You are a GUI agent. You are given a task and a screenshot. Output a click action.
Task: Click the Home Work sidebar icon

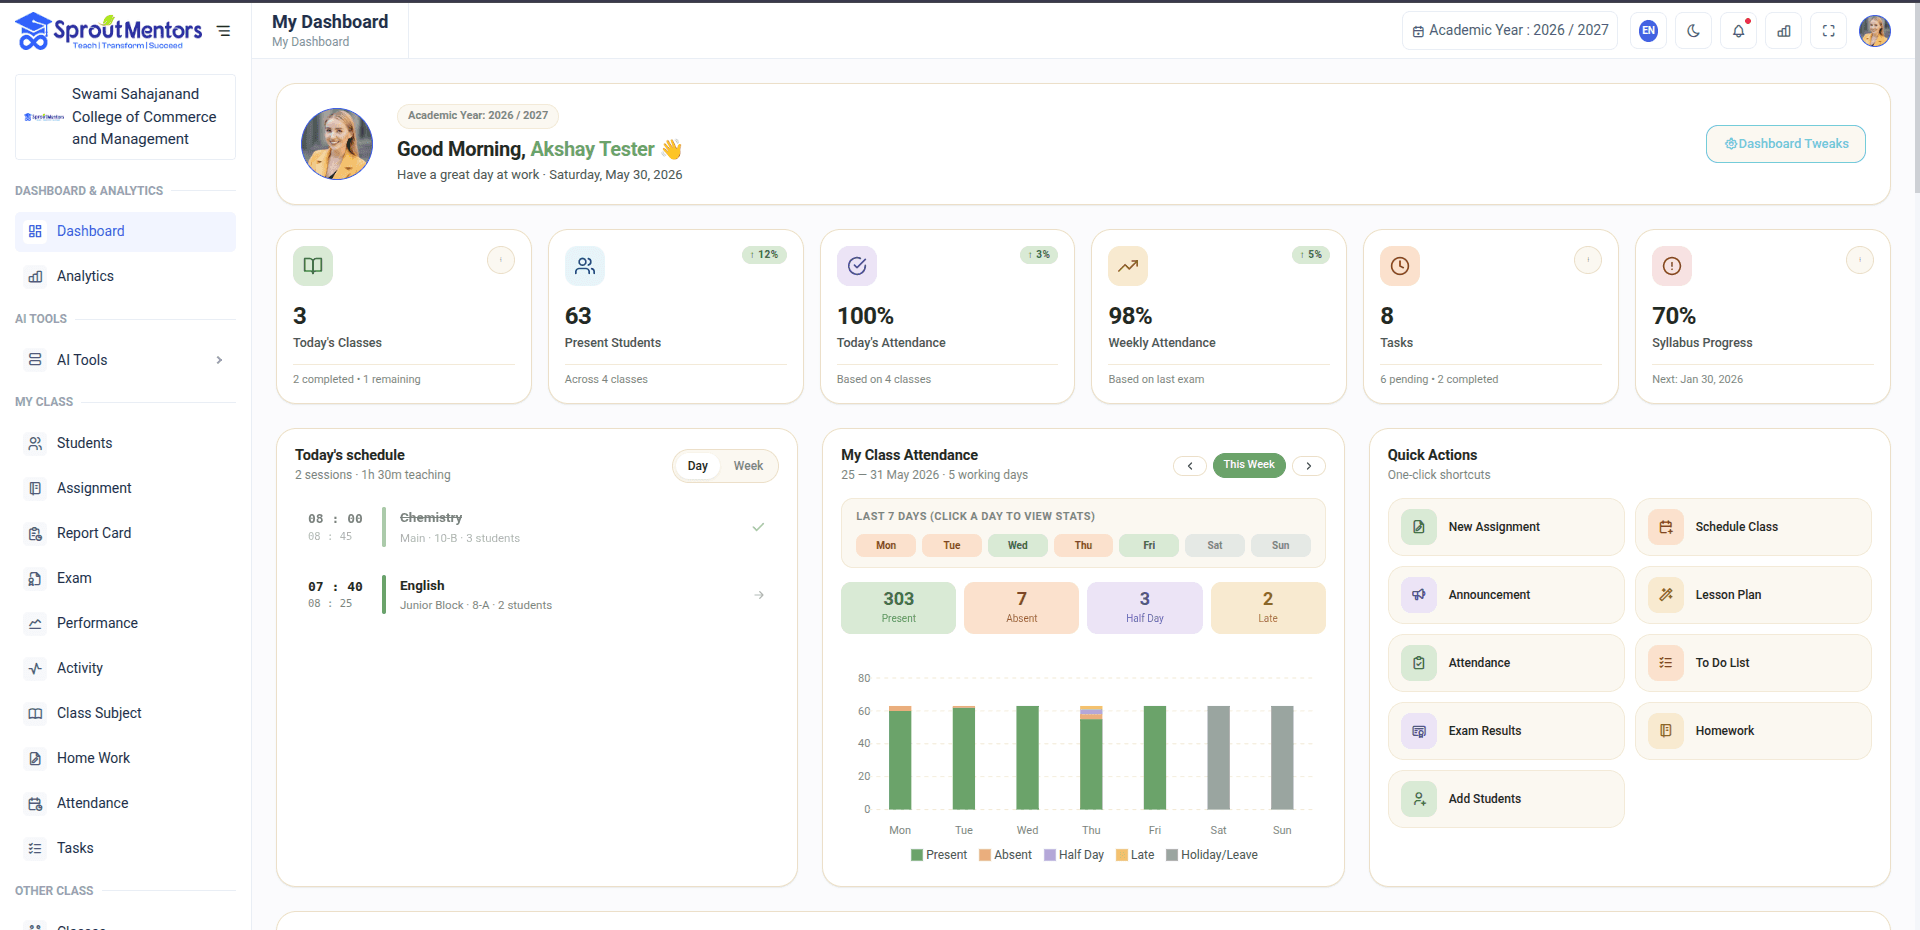click(x=36, y=758)
